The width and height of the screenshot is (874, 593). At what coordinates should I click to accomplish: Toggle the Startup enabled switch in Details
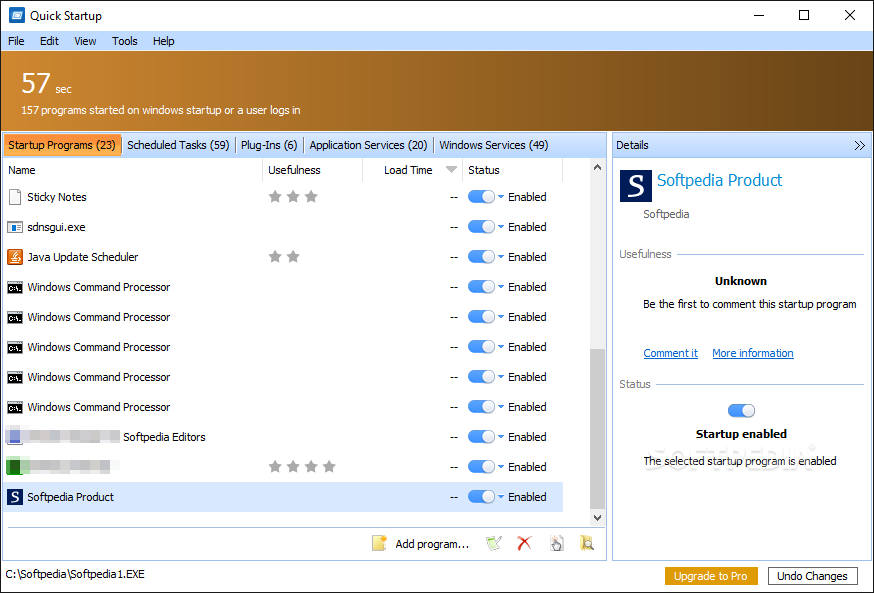tap(741, 411)
